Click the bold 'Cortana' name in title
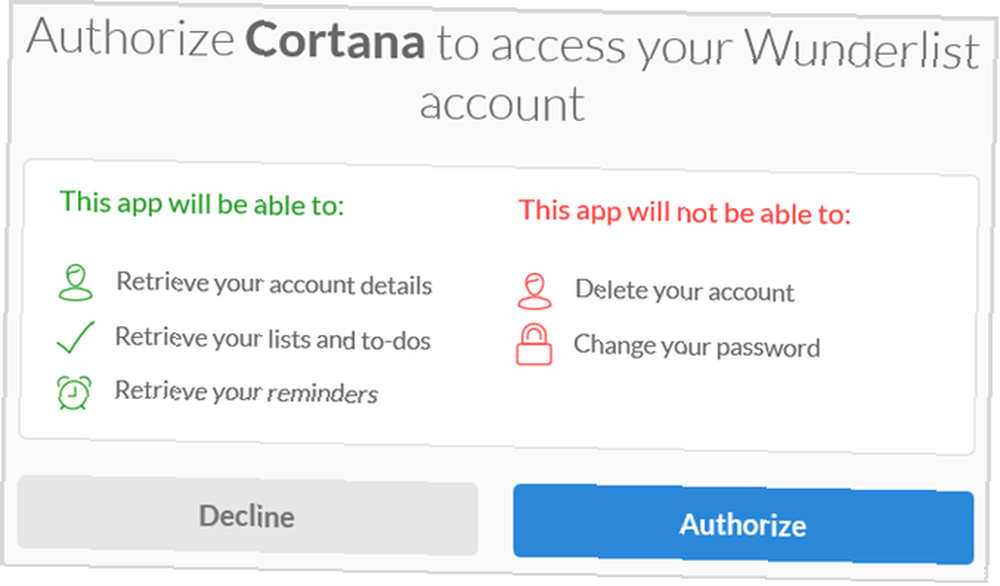The width and height of the screenshot is (1000, 586). (x=335, y=40)
